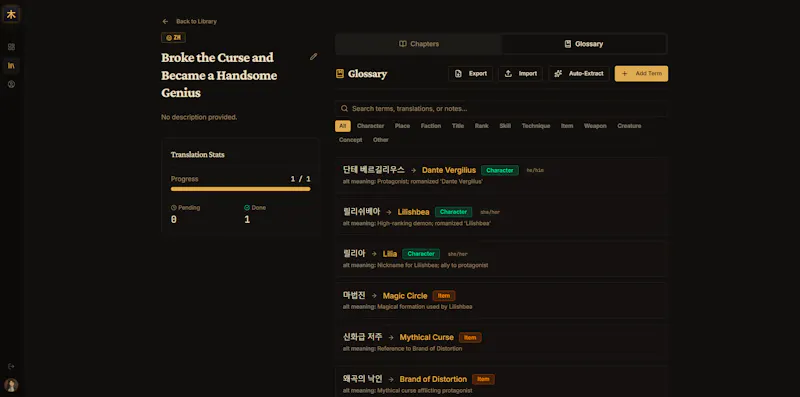Click the Add Term button

pyautogui.click(x=641, y=73)
